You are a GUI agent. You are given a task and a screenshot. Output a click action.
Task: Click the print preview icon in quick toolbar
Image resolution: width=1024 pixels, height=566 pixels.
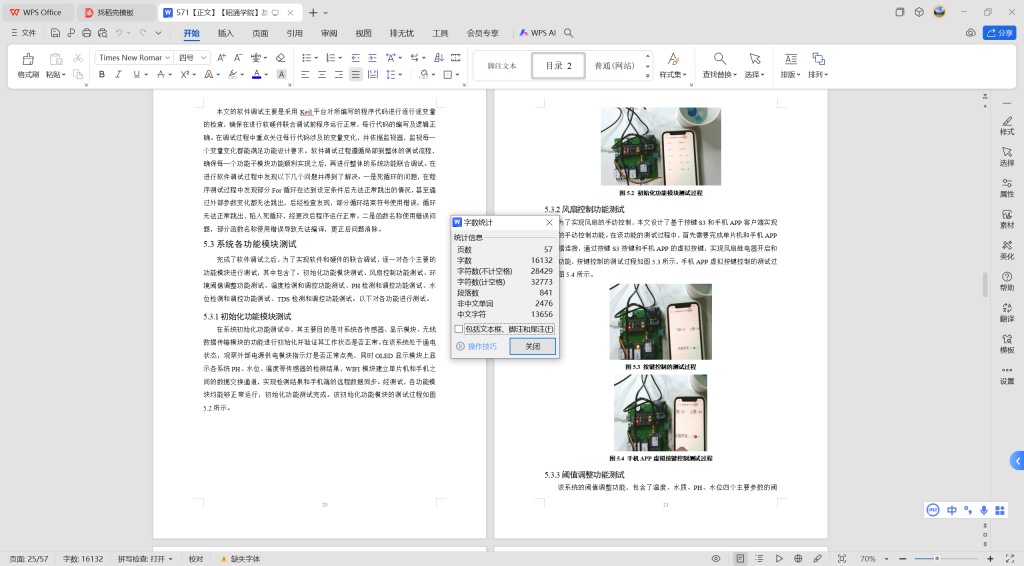(x=103, y=33)
